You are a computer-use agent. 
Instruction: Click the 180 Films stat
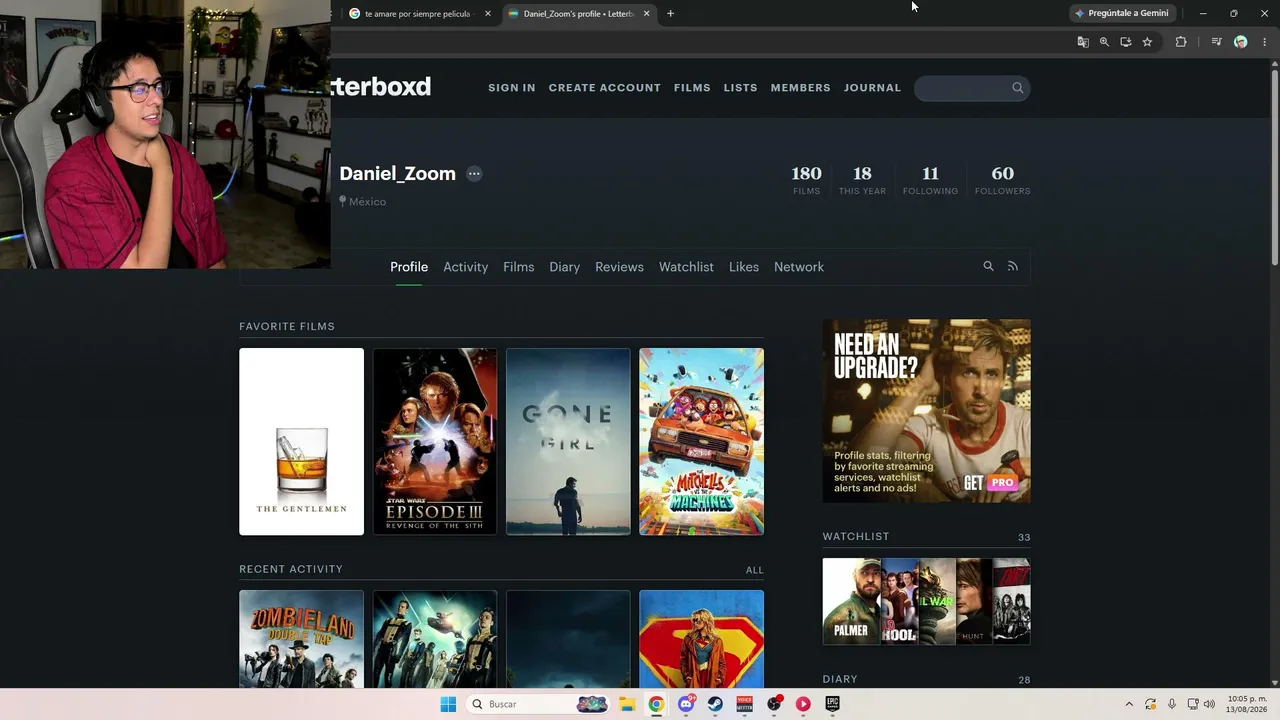coord(807,180)
